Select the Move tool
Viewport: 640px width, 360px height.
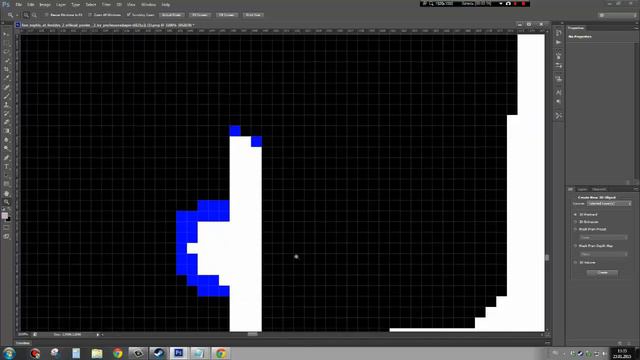(x=6, y=34)
